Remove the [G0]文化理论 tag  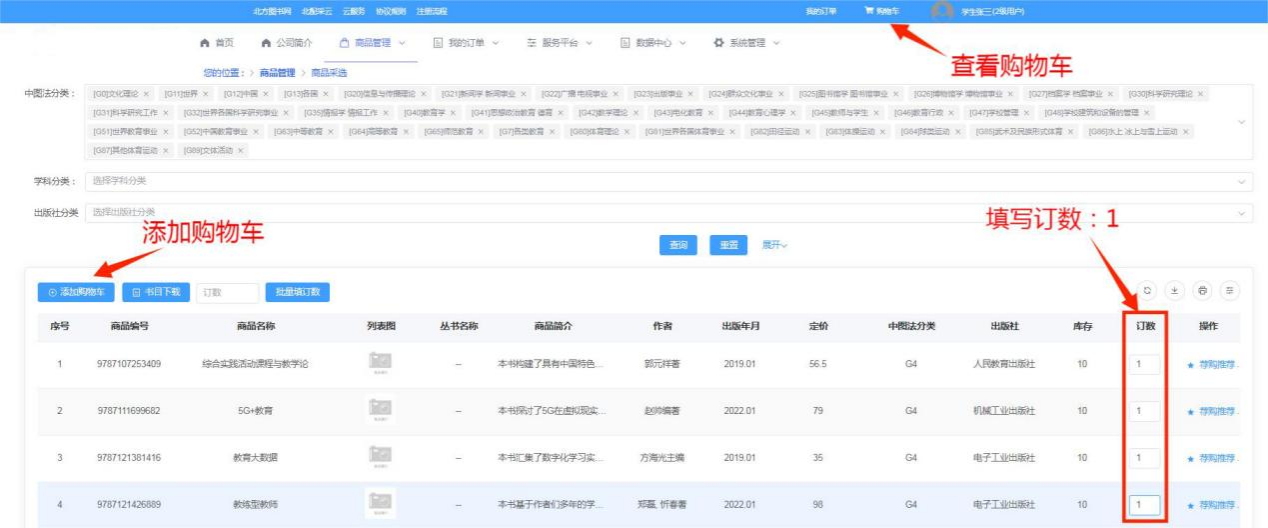pos(146,94)
